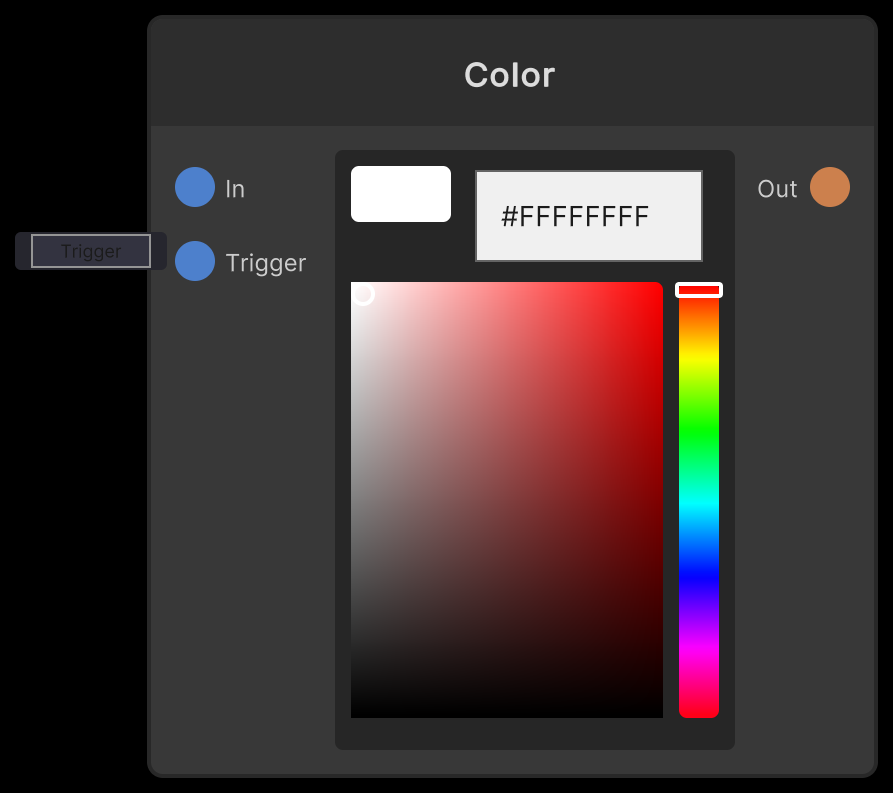The image size is (893, 793).
Task: Click the blue Trigger port circle
Action: [x=195, y=261]
